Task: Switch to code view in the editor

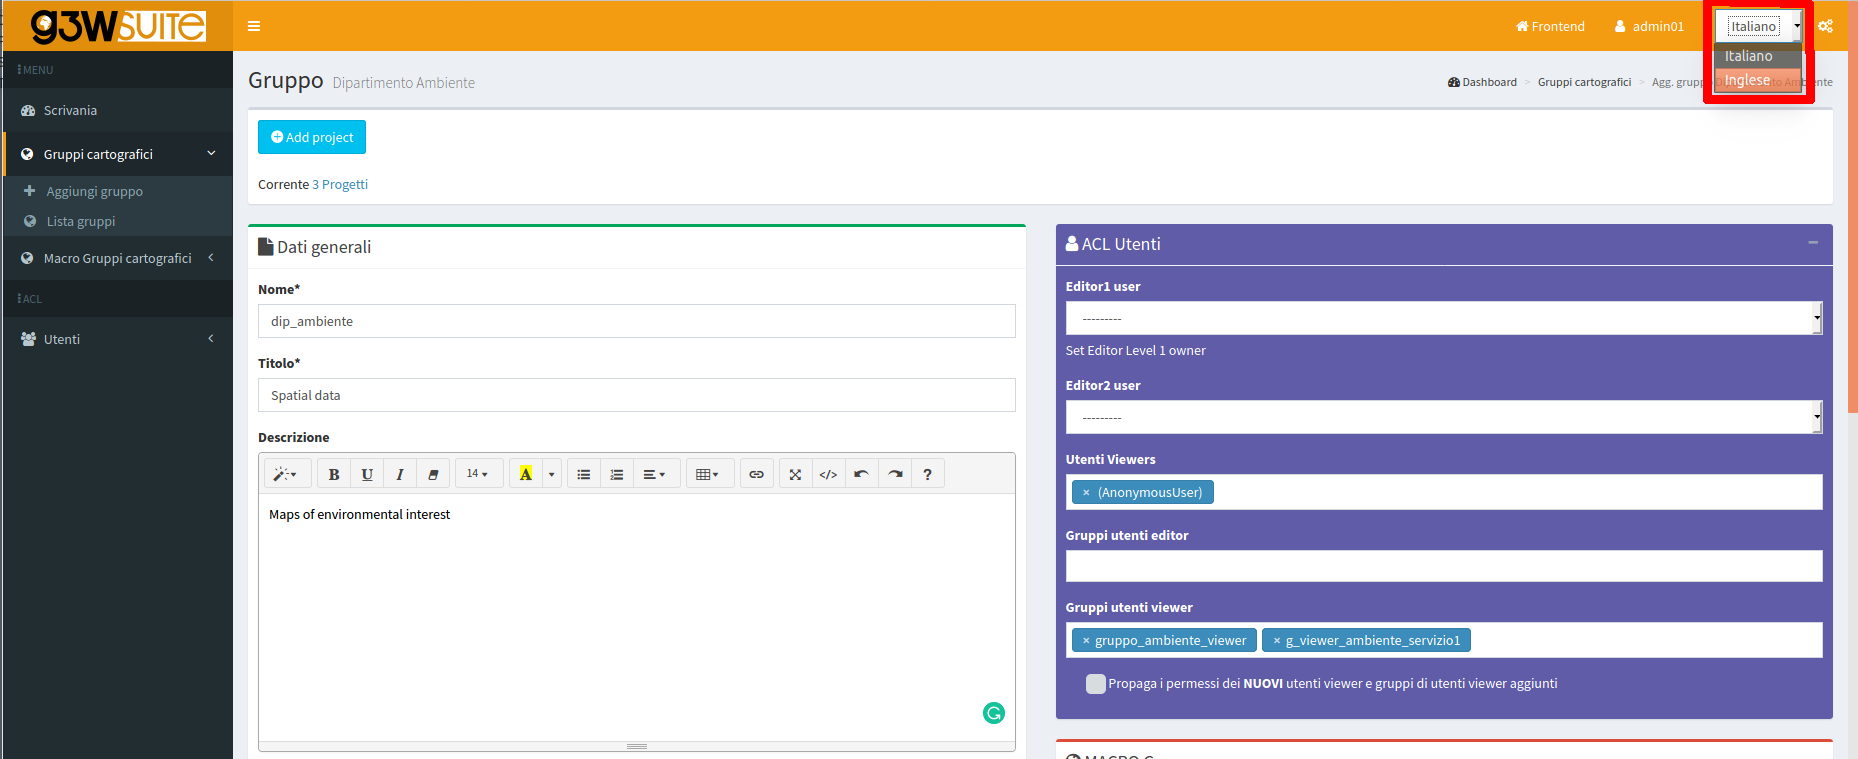Action: pos(828,474)
